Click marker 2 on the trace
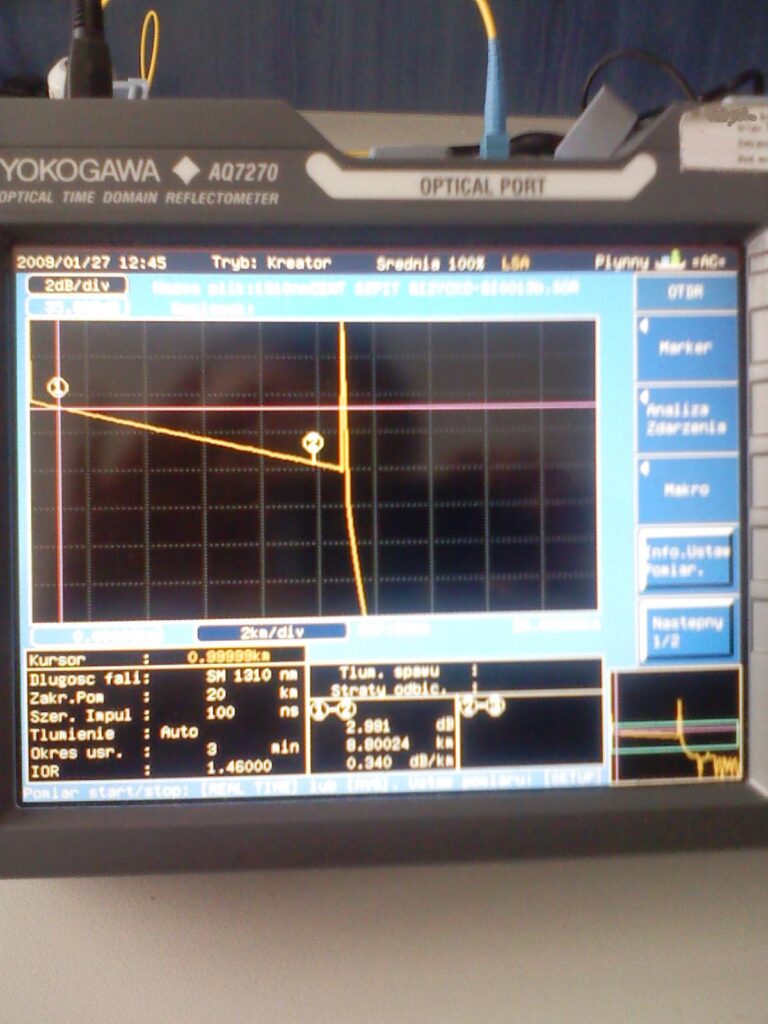This screenshot has height=1024, width=768. coord(313,443)
